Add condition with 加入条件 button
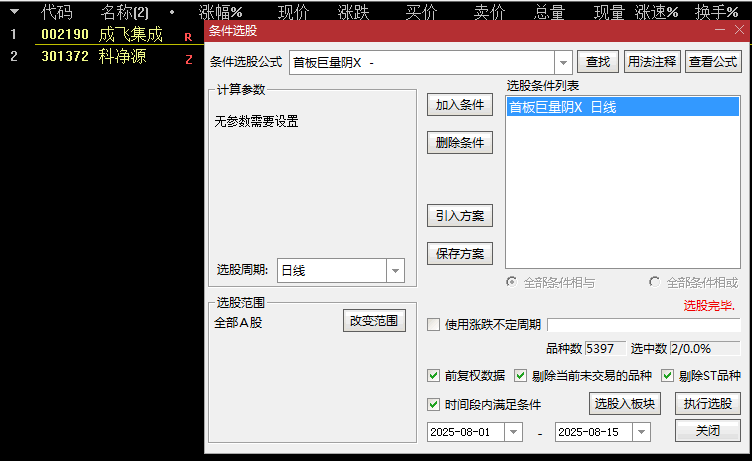 click(459, 105)
